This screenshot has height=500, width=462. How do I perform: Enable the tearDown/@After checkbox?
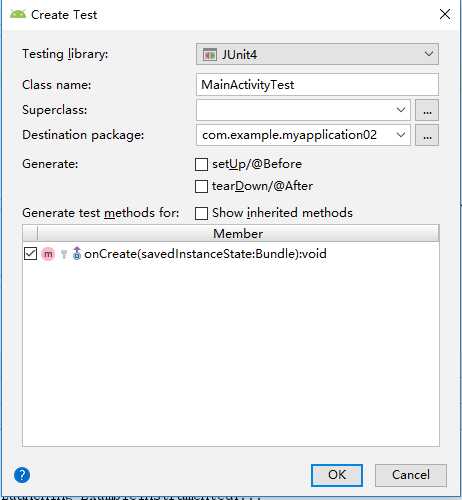[201, 186]
